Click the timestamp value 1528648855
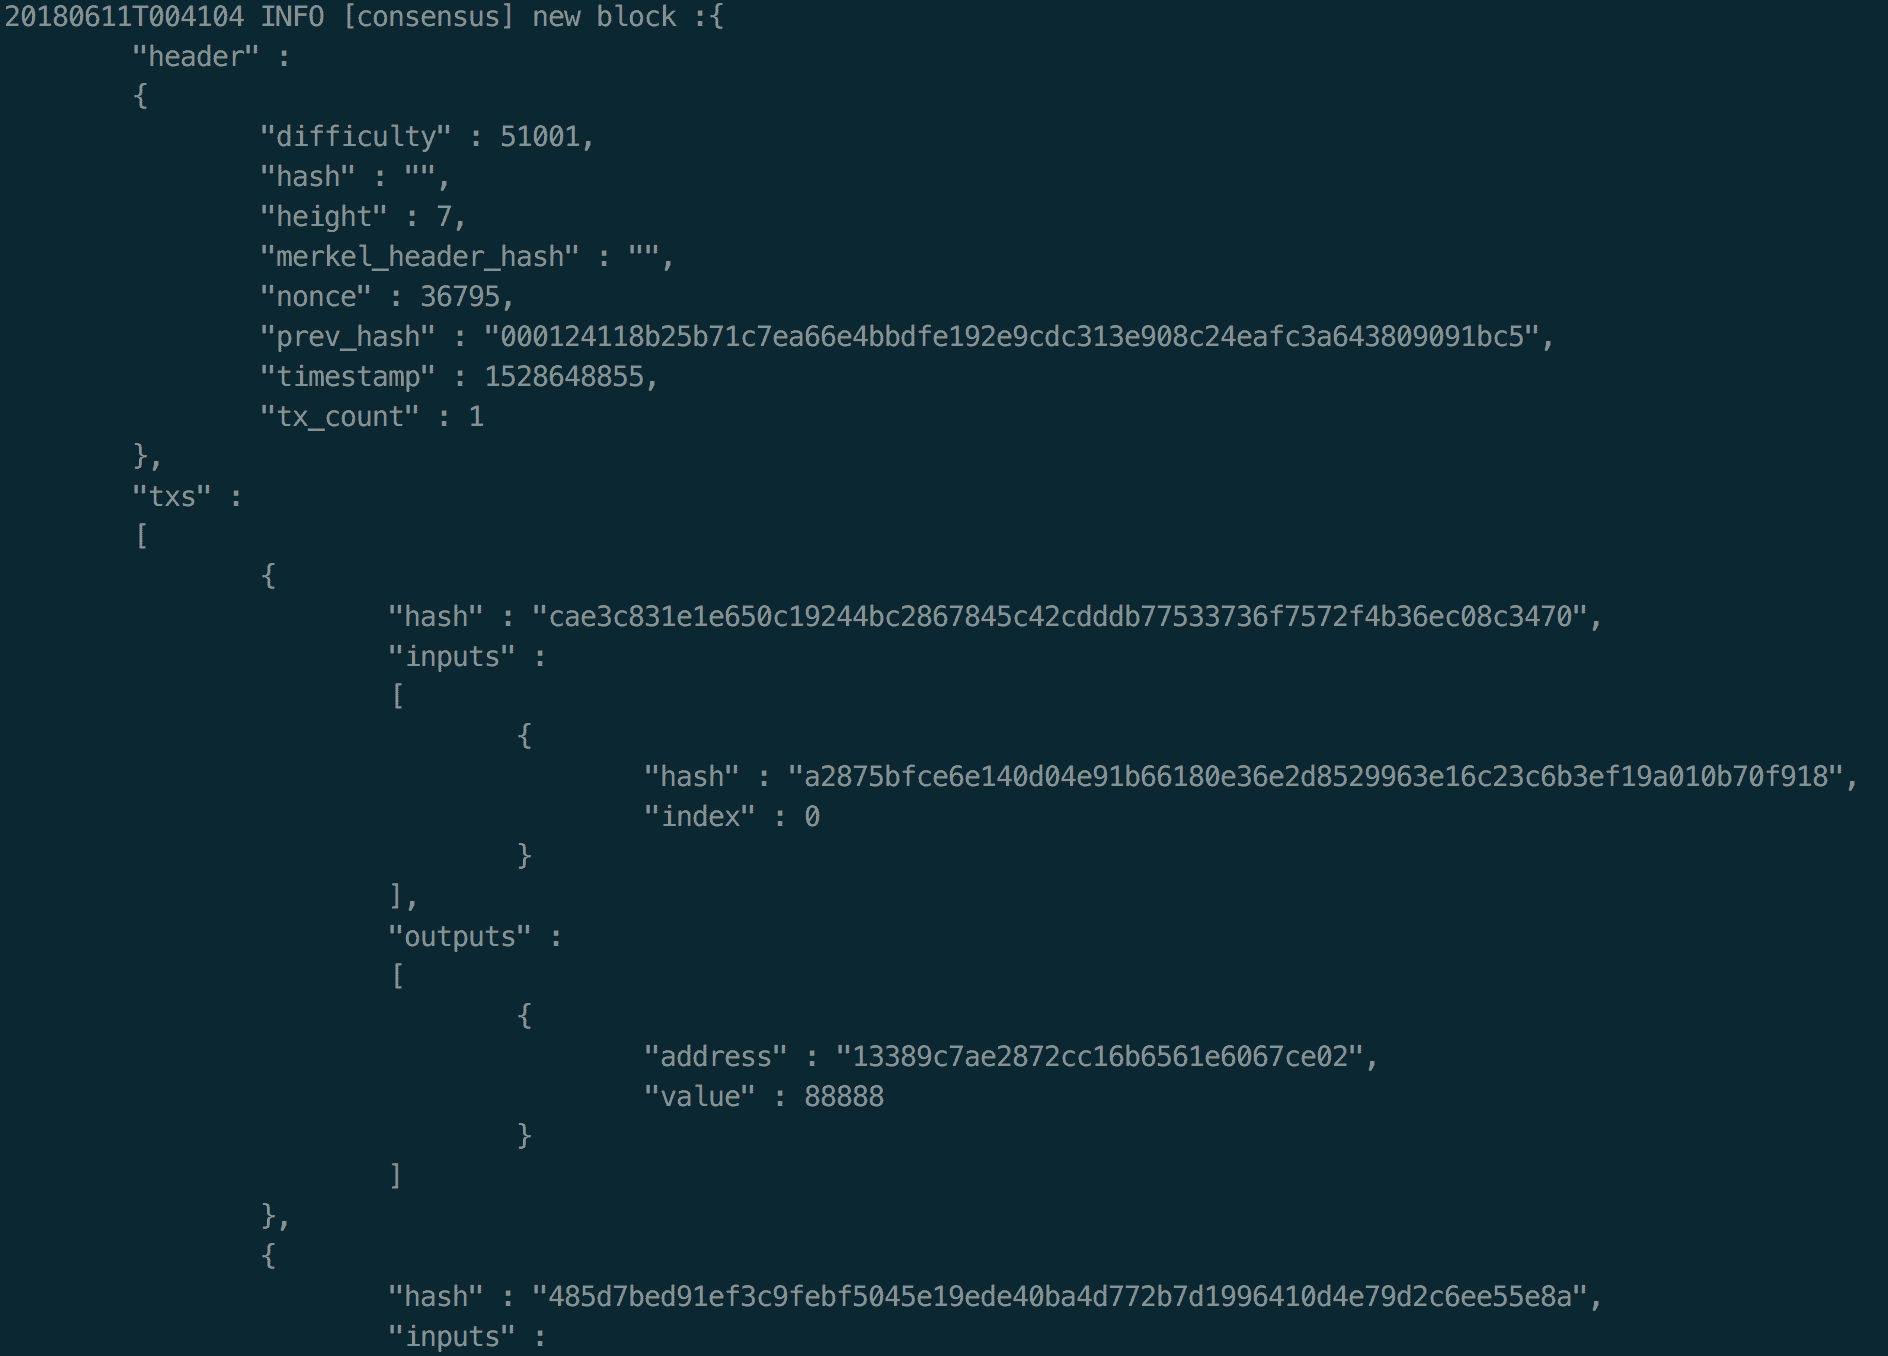 point(564,377)
